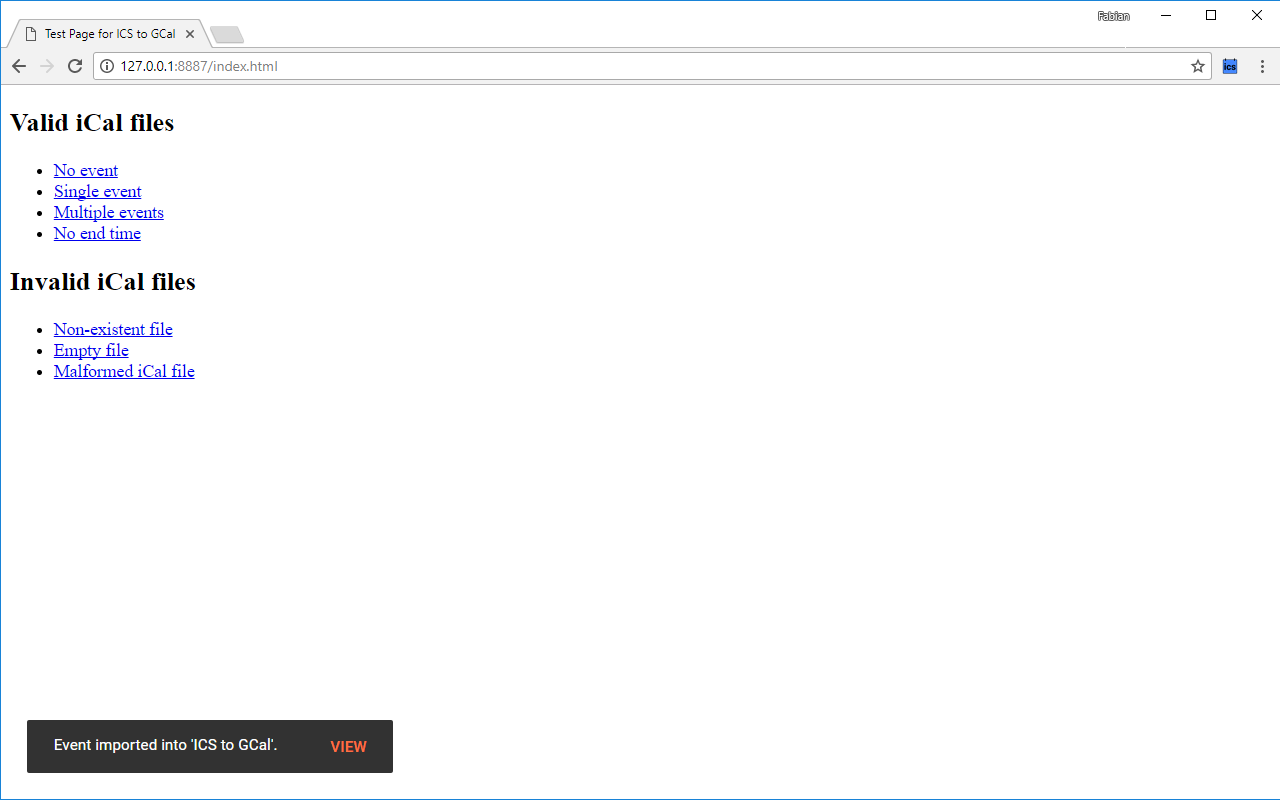1280x800 pixels.
Task: Click the Non-existent file link
Action: click(113, 329)
